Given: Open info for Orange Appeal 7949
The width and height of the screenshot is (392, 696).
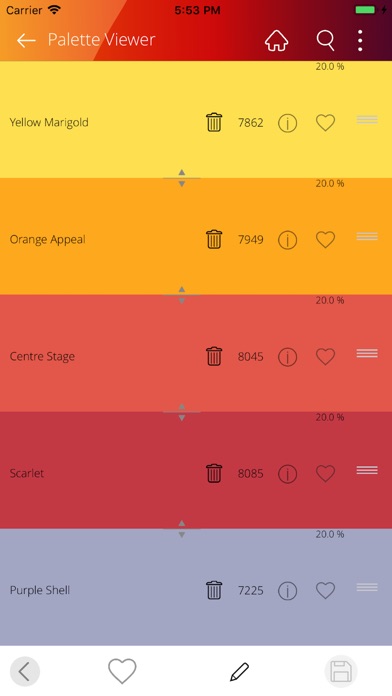Looking at the screenshot, I should 287,240.
